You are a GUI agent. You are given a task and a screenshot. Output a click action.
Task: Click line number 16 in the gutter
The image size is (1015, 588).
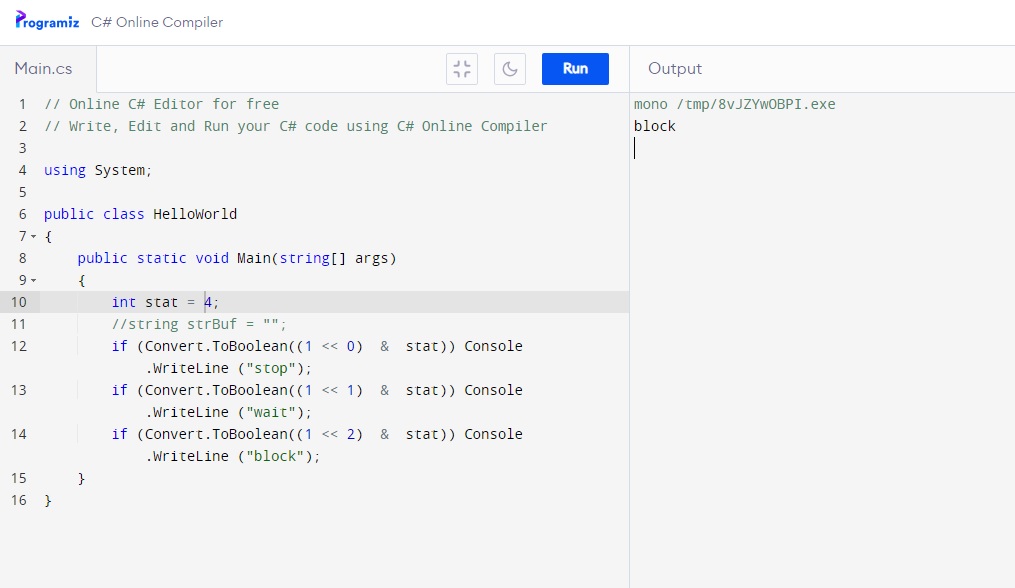pyautogui.click(x=19, y=500)
